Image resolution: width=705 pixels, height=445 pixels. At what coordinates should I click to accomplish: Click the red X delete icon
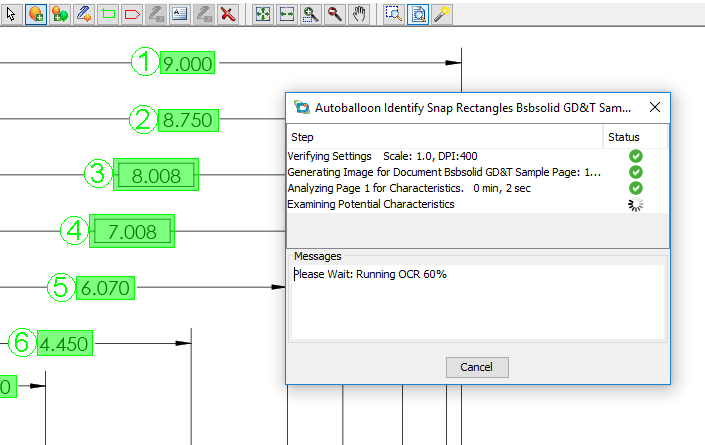tap(228, 14)
